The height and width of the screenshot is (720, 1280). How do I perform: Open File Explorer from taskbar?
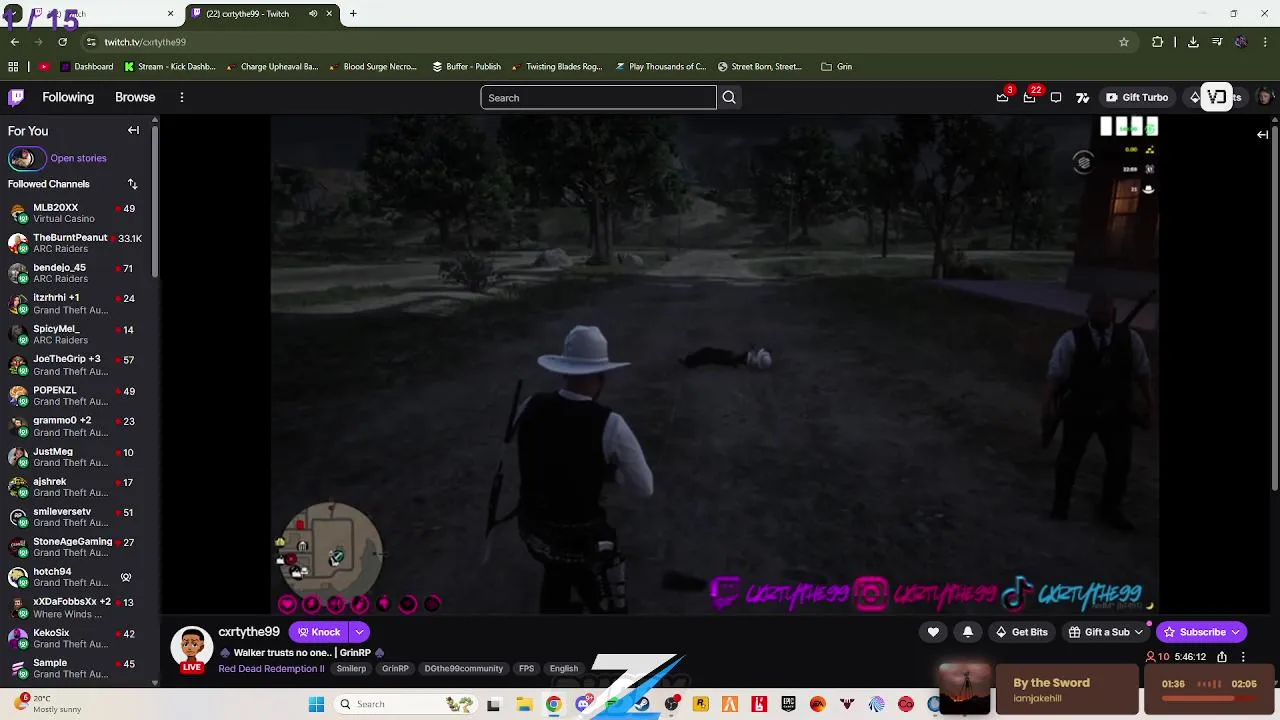pos(524,704)
